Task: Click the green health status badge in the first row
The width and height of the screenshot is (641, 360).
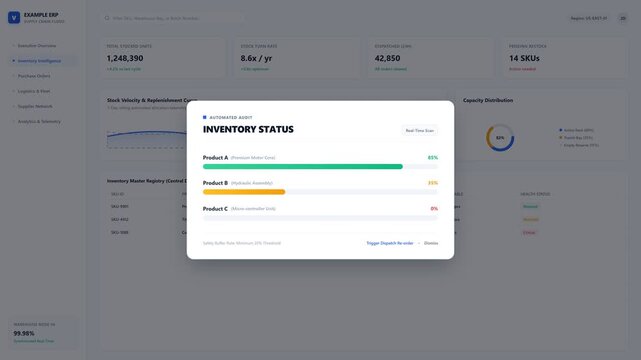Action: [x=530, y=206]
